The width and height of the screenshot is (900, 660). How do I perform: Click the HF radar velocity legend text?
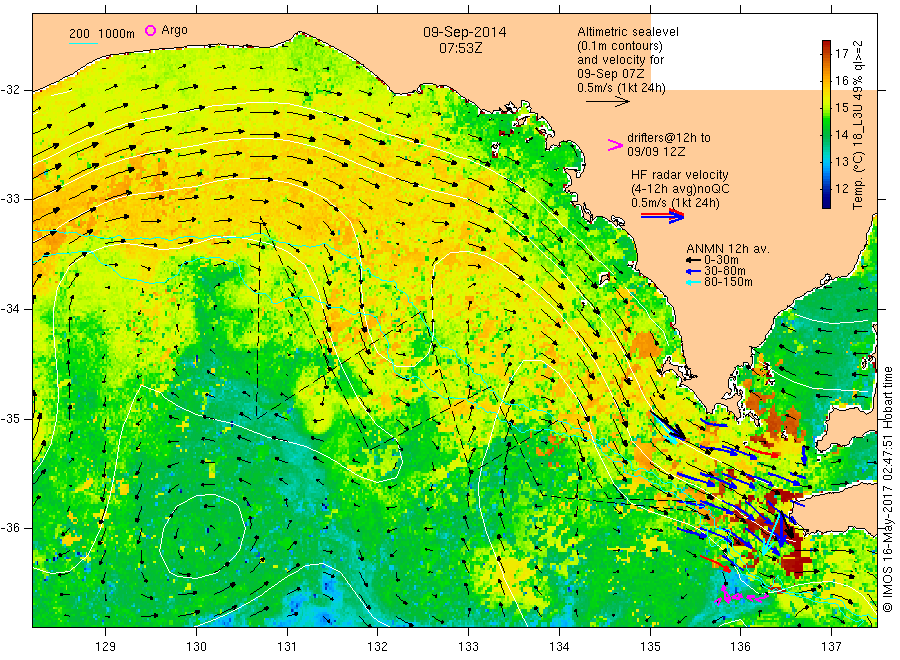[680, 175]
